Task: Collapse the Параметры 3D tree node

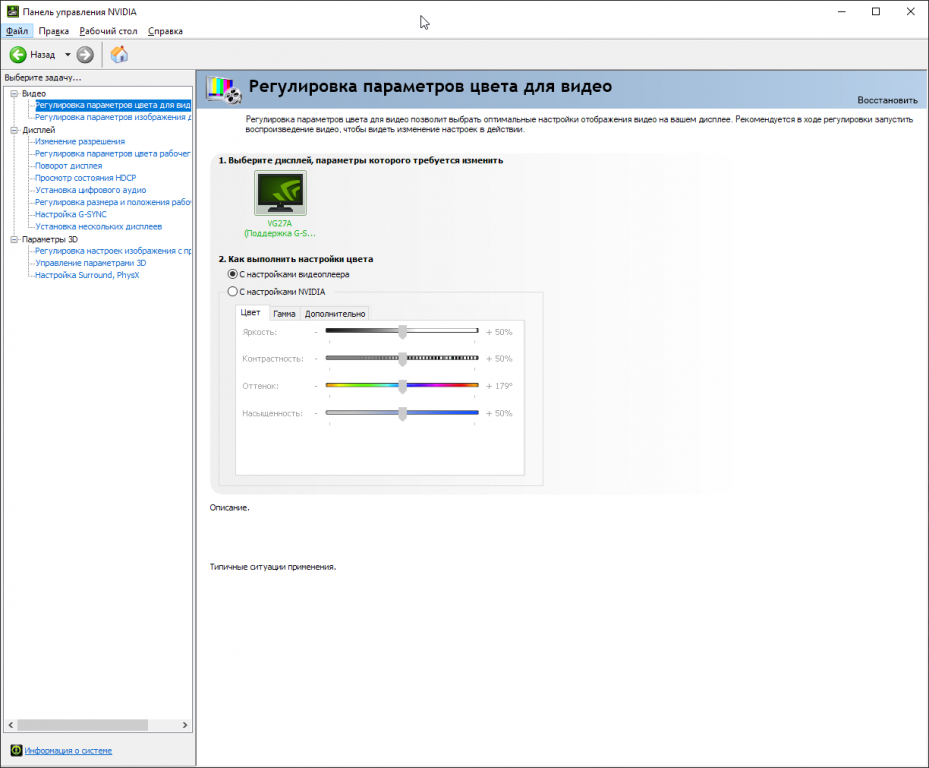Action: 14,239
